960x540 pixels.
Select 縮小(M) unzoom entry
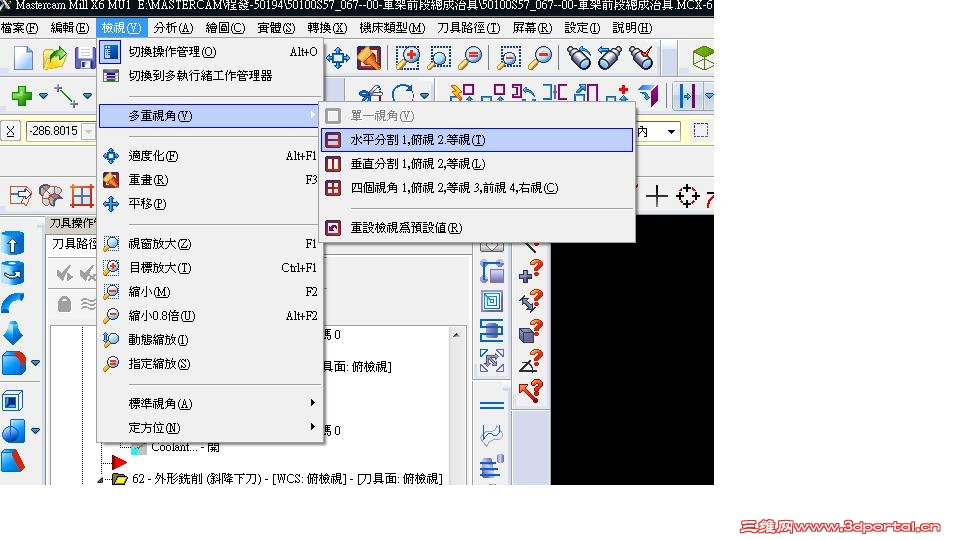click(210, 292)
